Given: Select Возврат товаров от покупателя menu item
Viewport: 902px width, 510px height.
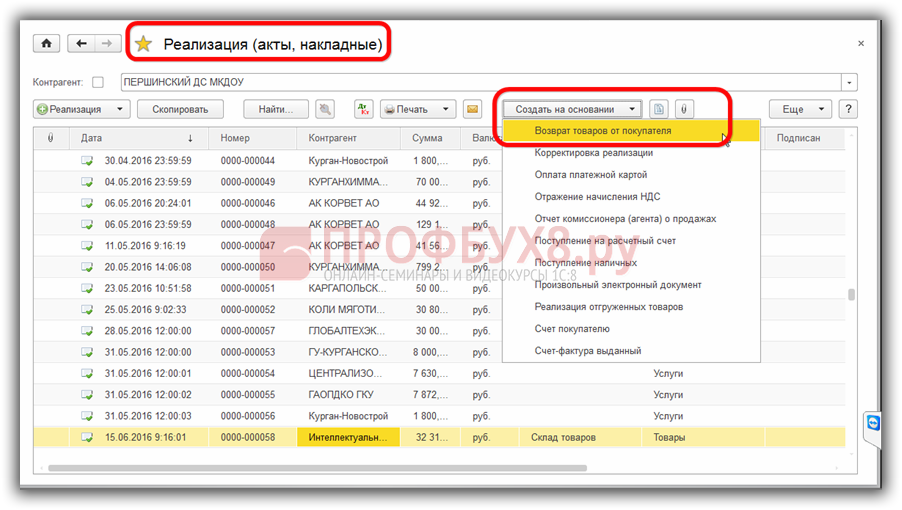Looking at the screenshot, I should pyautogui.click(x=602, y=131).
